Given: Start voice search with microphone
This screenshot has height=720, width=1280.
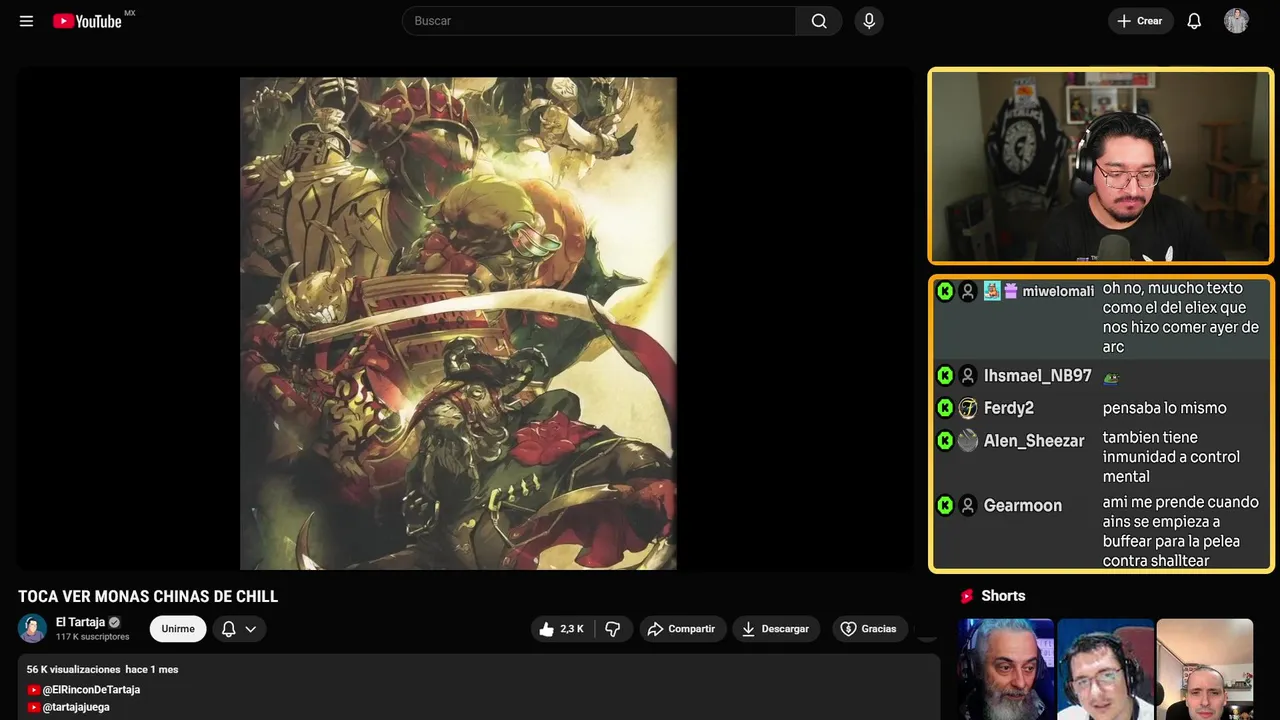Looking at the screenshot, I should [869, 21].
